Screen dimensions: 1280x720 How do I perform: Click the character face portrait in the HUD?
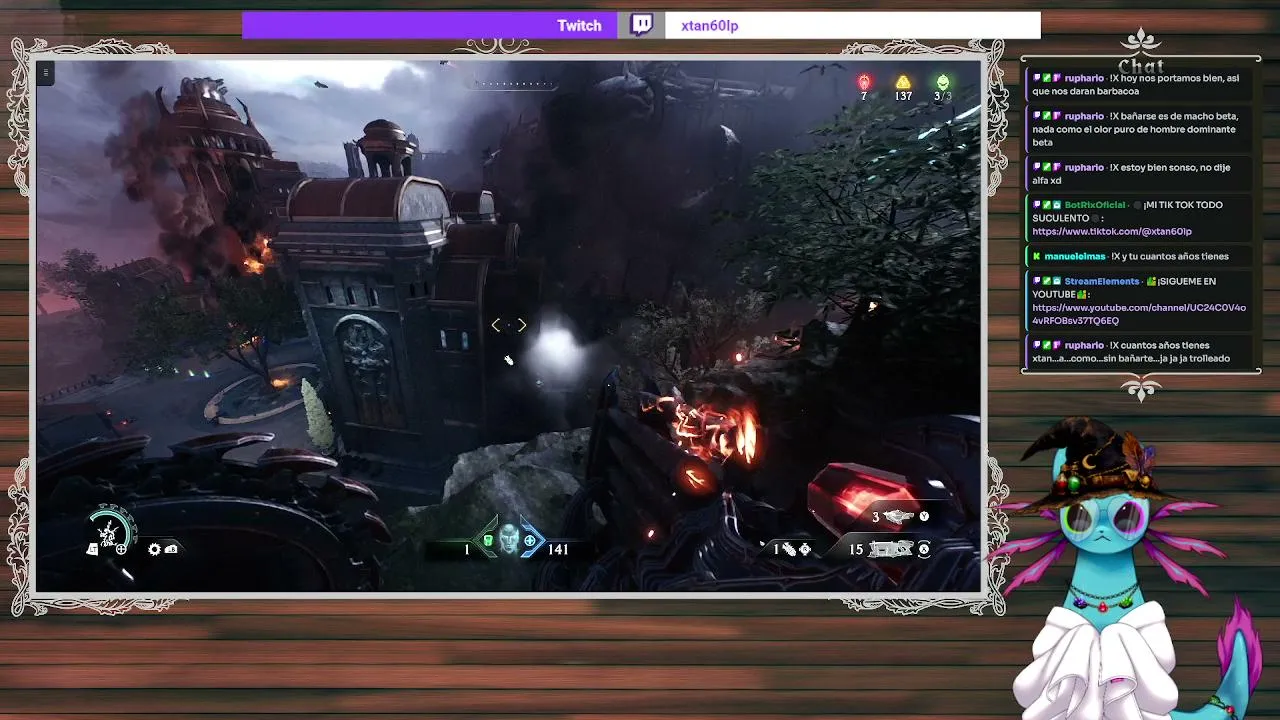click(x=509, y=540)
